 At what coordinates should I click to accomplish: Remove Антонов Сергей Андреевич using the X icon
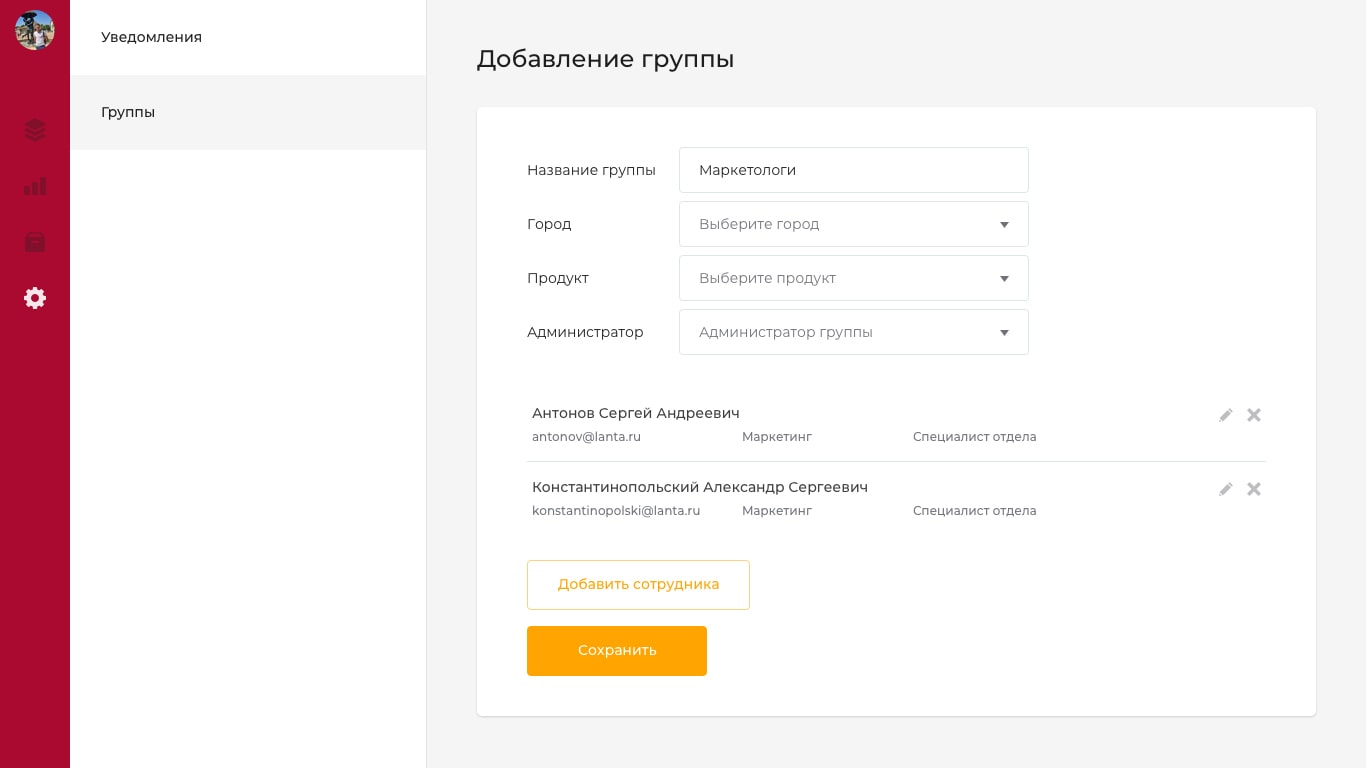pos(1254,415)
